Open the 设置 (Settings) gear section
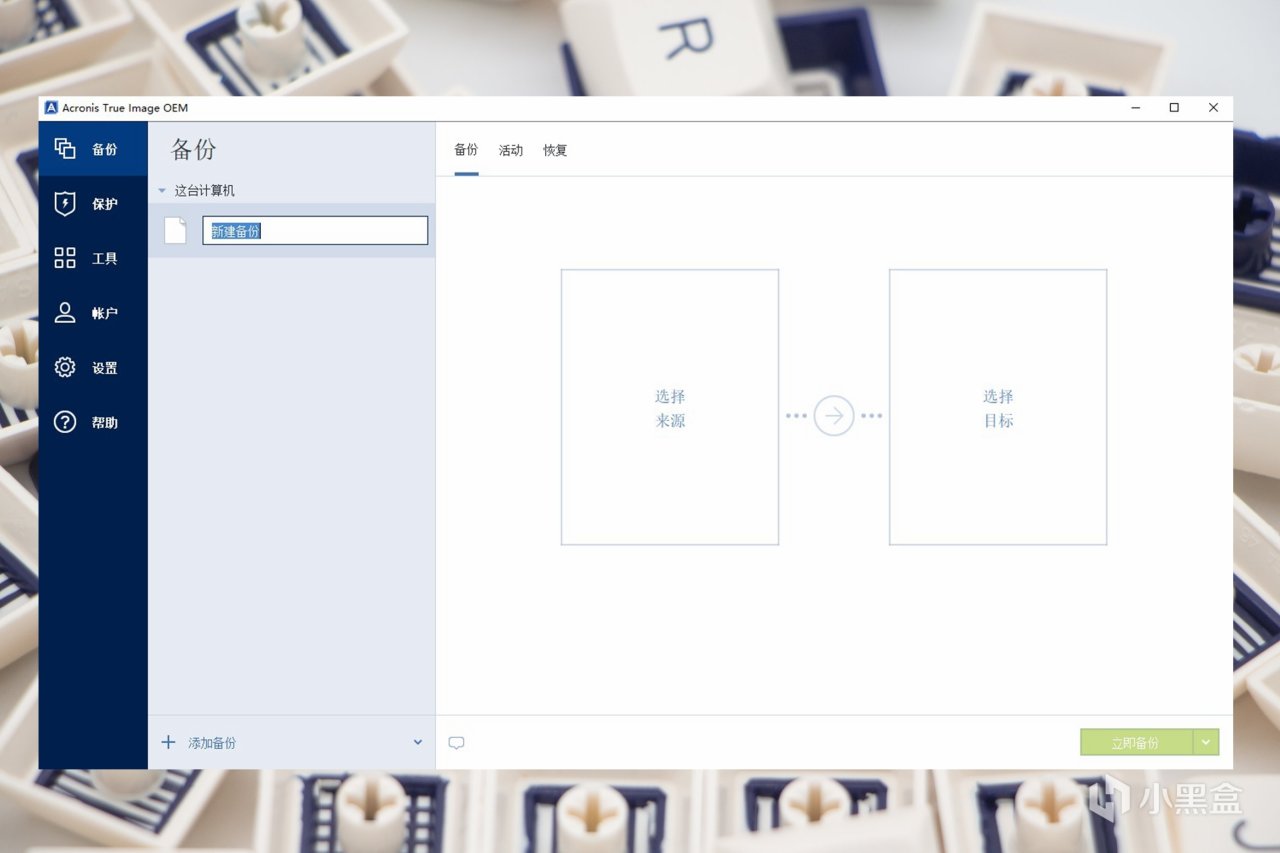The height and width of the screenshot is (853, 1280). click(93, 368)
